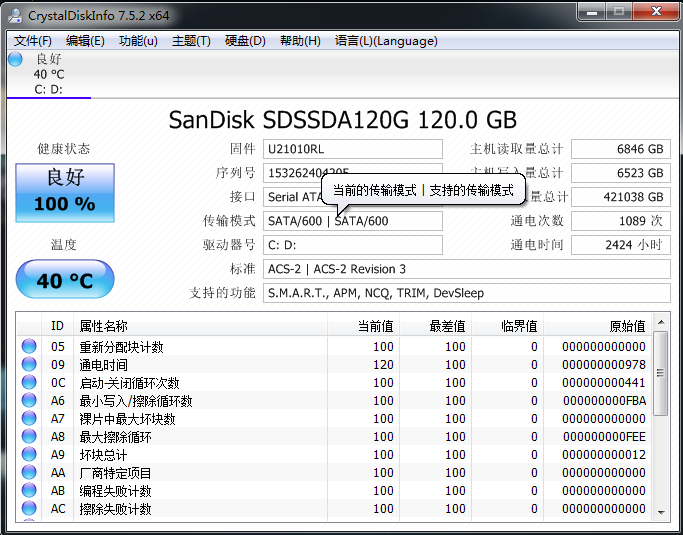Screen dimensions: 683x535
Task: Select the 最大擦除循环 attribute row
Action: tap(335, 437)
